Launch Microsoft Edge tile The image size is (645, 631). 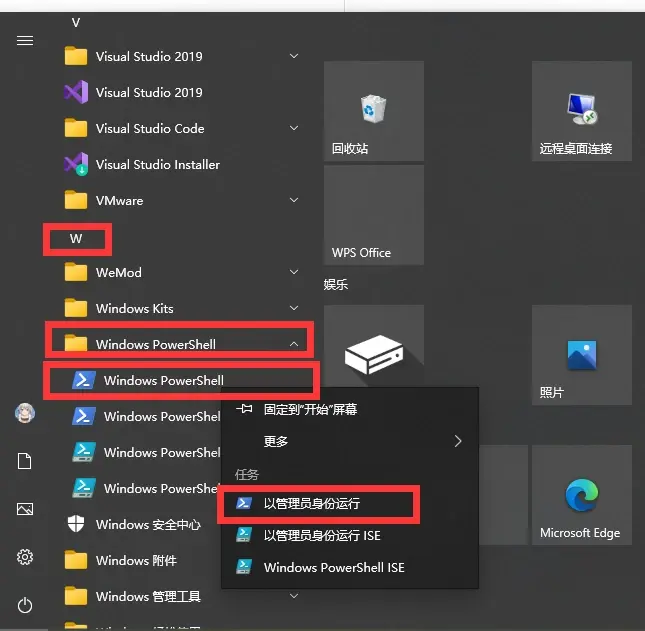pyautogui.click(x=581, y=496)
